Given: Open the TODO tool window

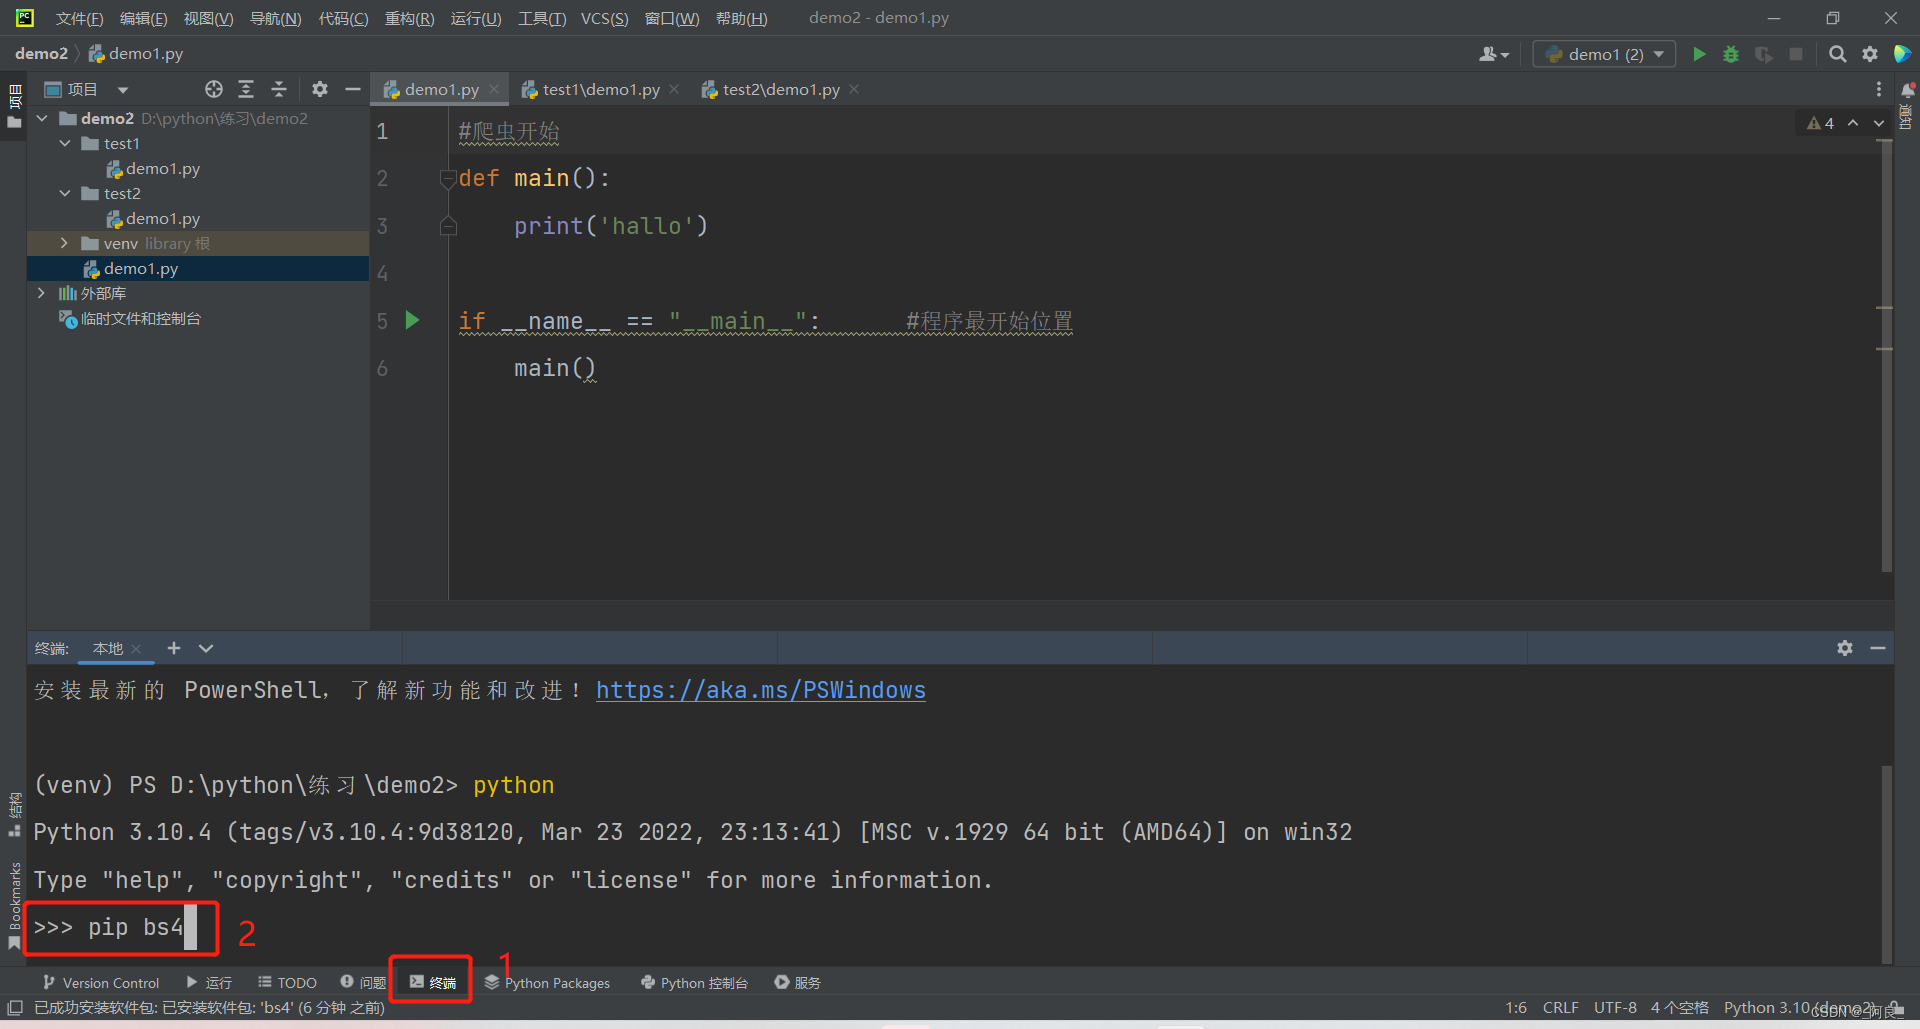Looking at the screenshot, I should coord(287,983).
